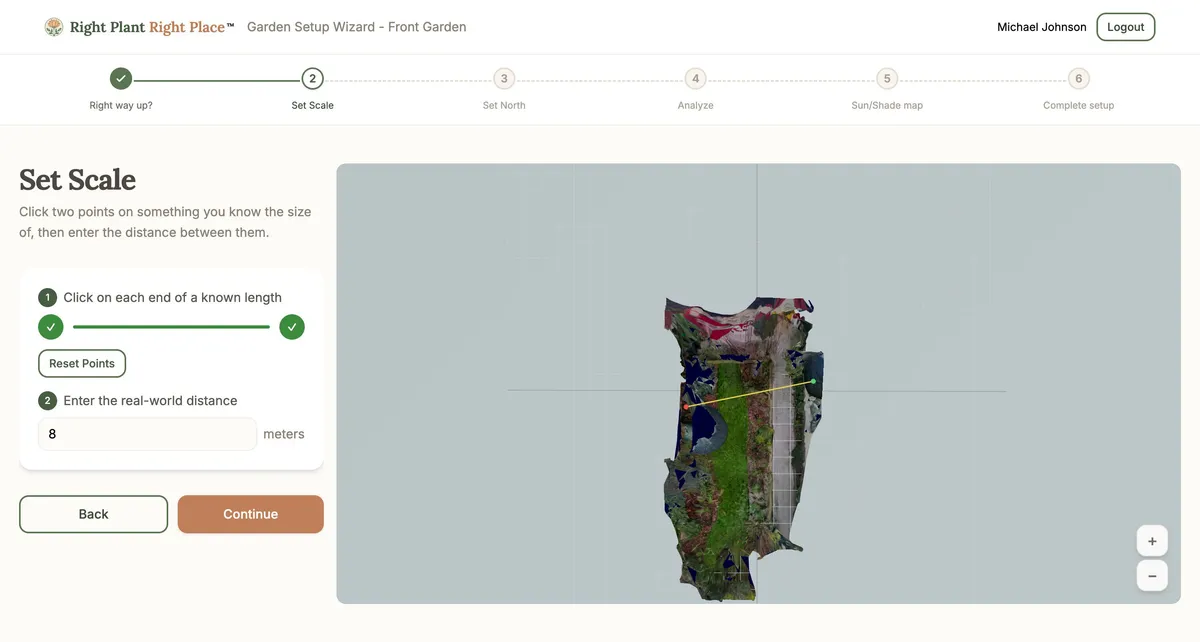Click the completed step 1 checkmark circle
1200x642 pixels.
pos(121,79)
